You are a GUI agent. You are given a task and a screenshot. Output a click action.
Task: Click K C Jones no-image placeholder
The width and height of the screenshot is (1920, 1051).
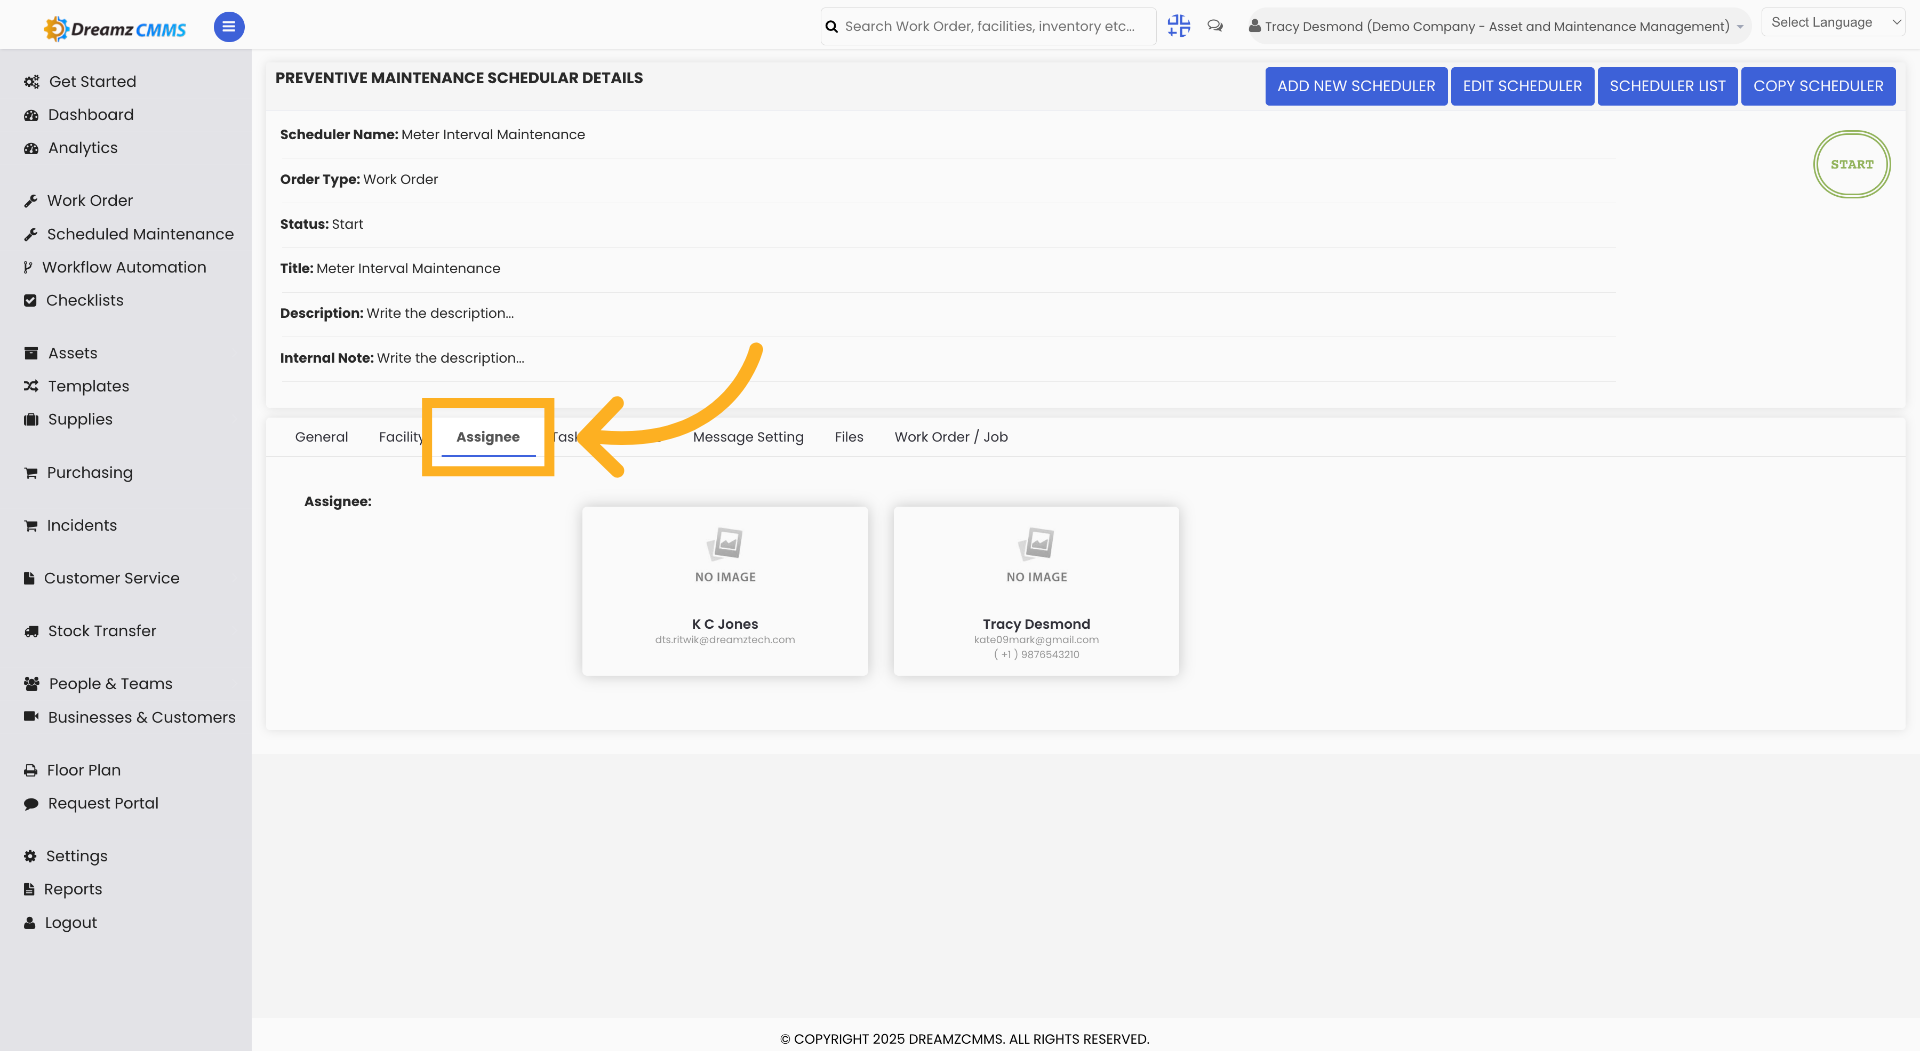(725, 555)
